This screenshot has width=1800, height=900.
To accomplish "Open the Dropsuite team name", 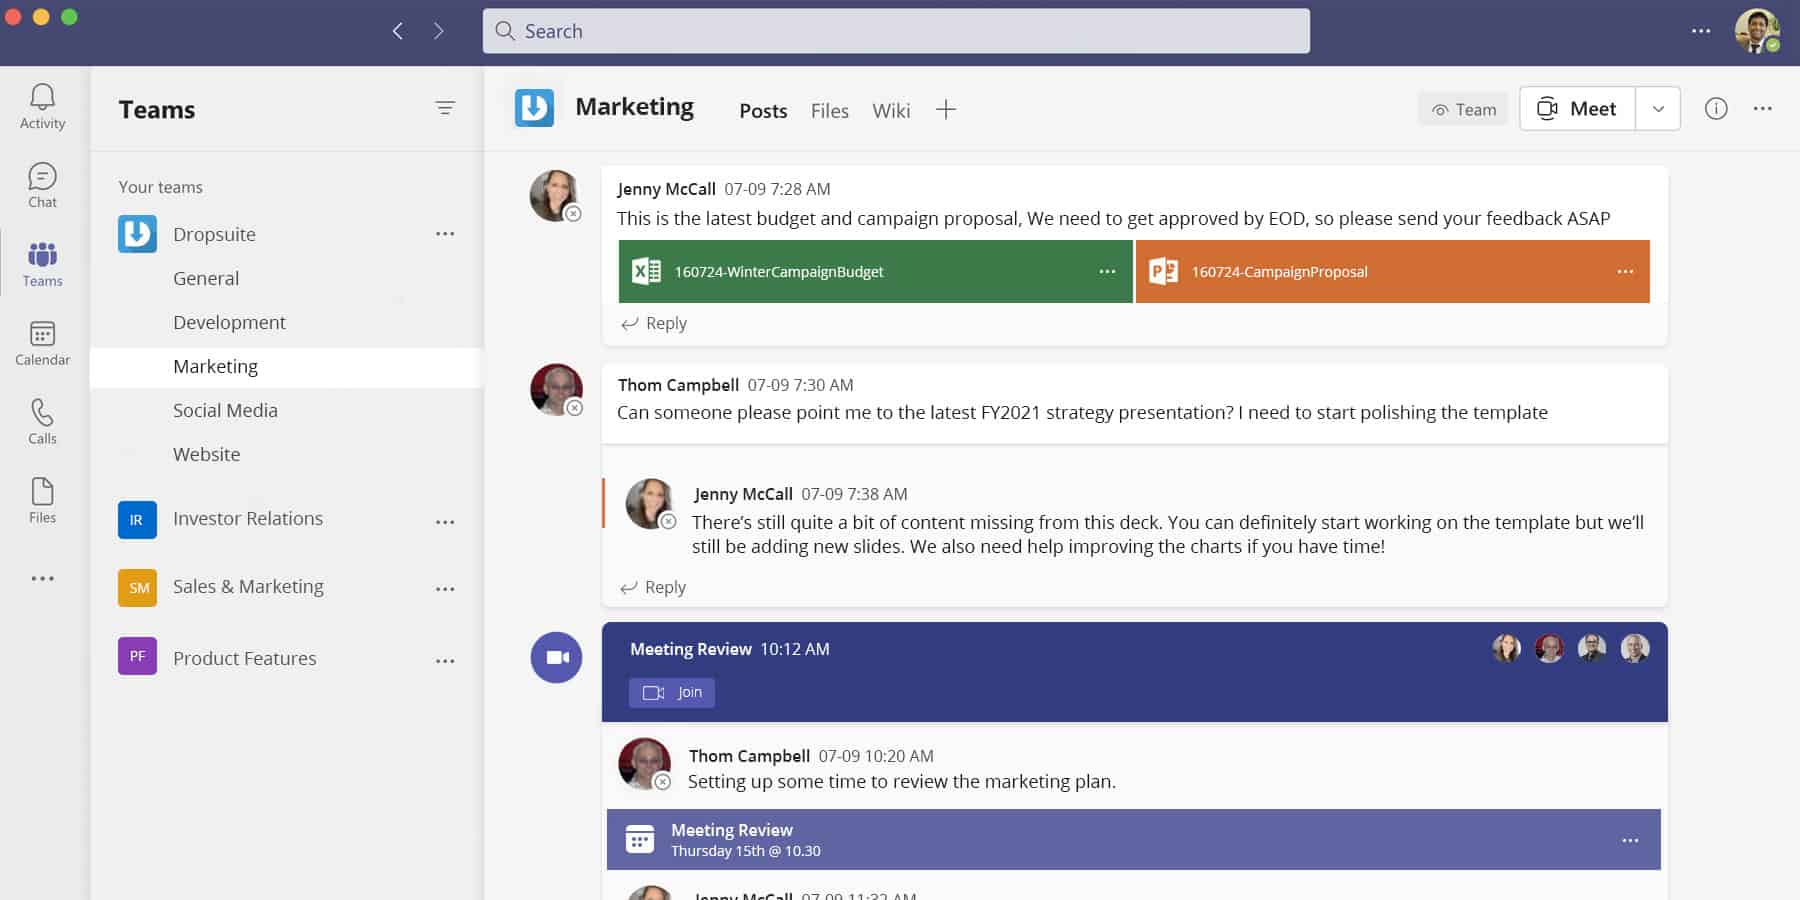I will coord(214,234).
